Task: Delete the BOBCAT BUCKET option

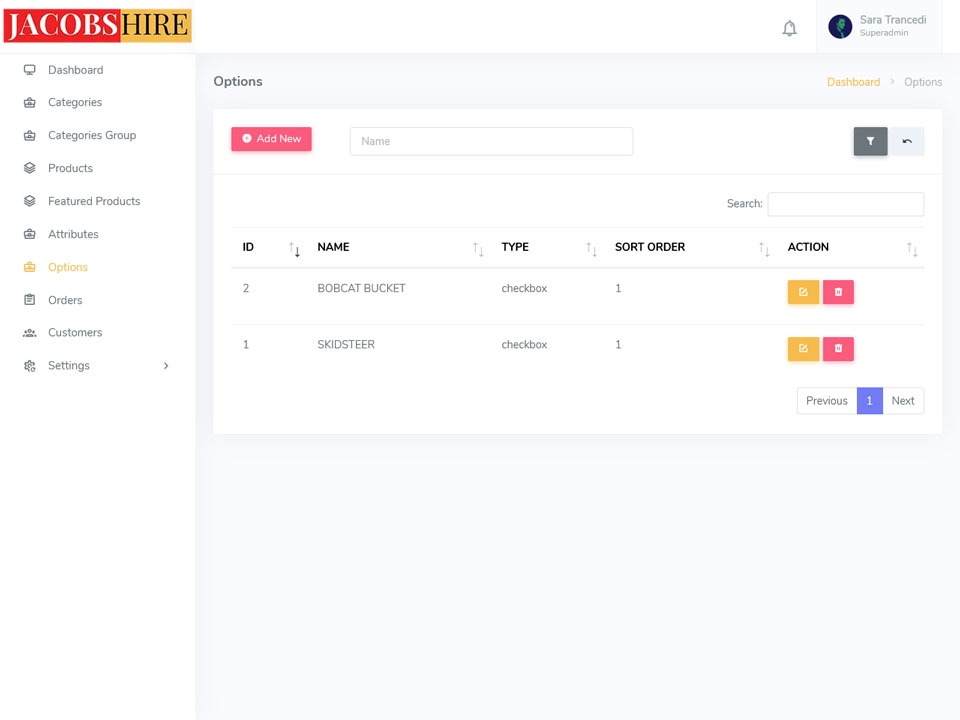Action: pyautogui.click(x=838, y=292)
